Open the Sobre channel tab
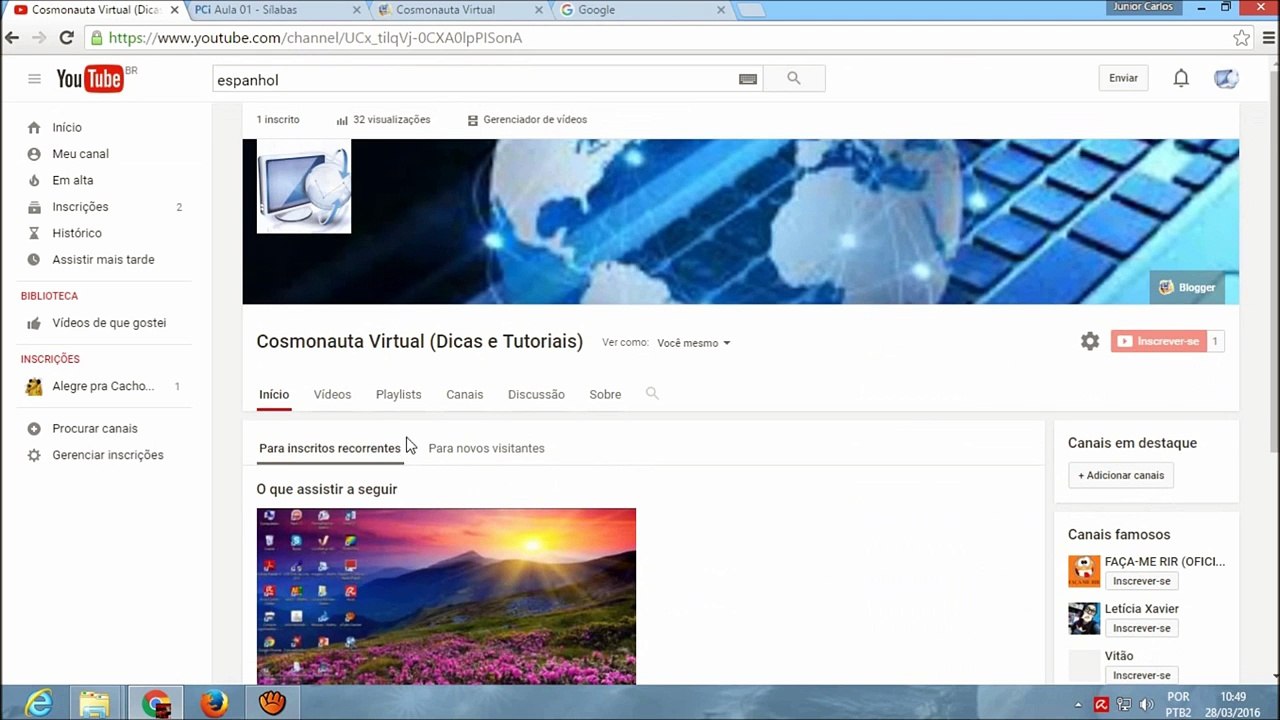Viewport: 1280px width, 720px height. (605, 395)
